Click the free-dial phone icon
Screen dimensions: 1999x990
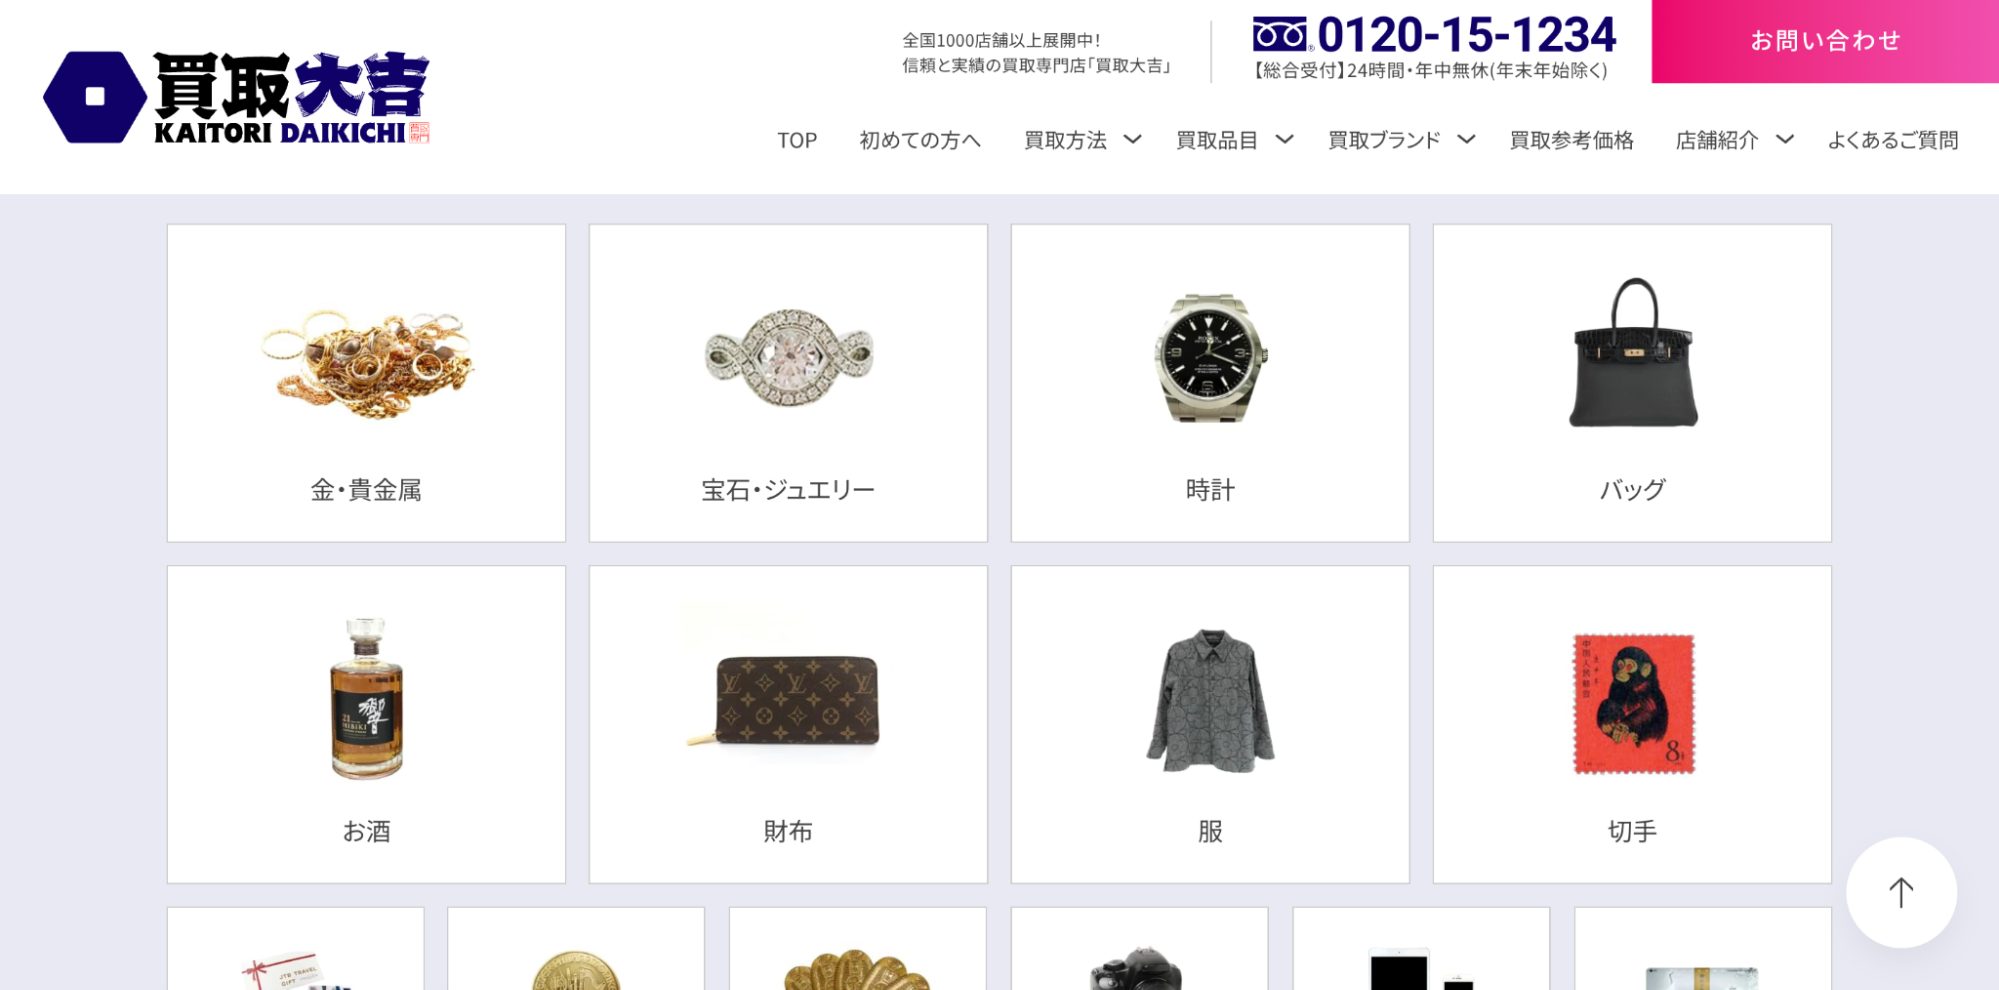point(1280,34)
